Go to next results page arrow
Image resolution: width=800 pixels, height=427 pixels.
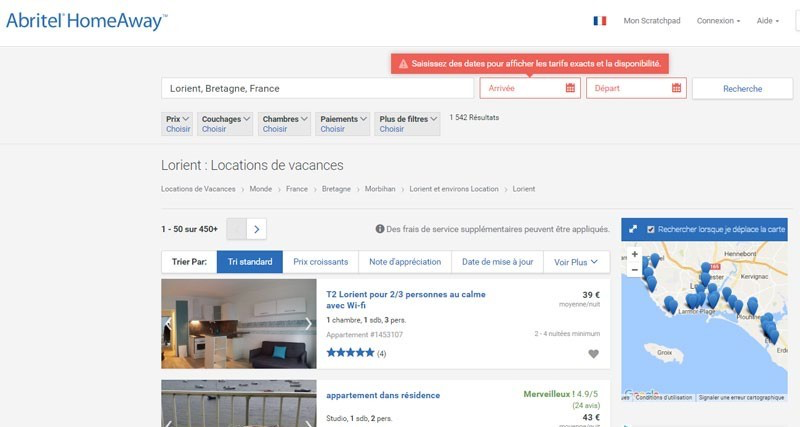(x=257, y=229)
